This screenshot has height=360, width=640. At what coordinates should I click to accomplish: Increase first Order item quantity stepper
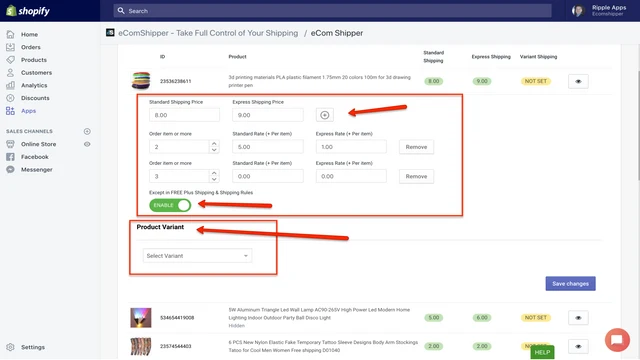point(214,143)
